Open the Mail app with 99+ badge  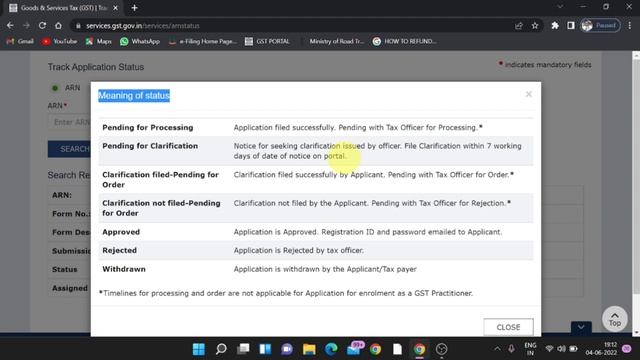tap(354, 349)
